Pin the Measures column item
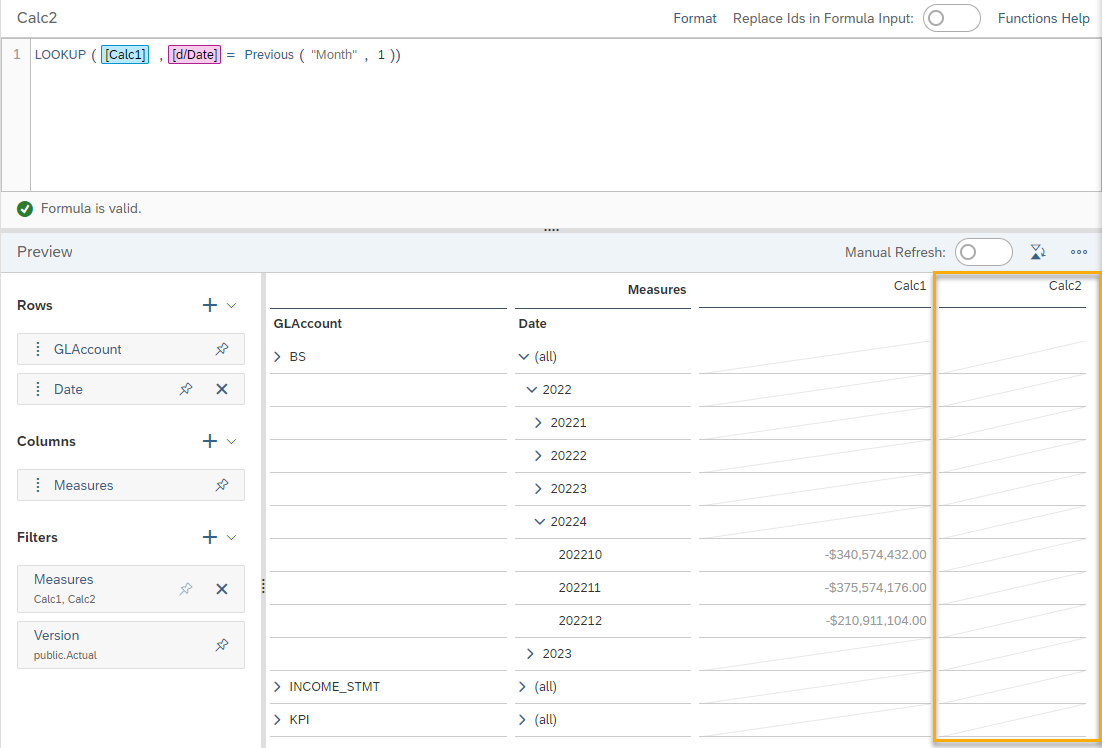1102x748 pixels. pos(221,485)
